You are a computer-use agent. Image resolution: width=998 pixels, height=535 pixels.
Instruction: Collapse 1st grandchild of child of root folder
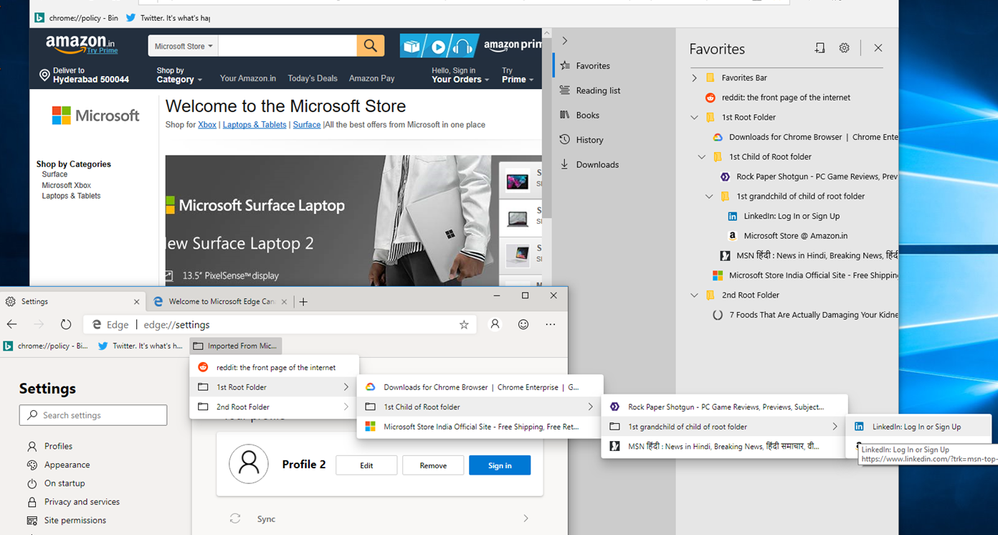710,196
